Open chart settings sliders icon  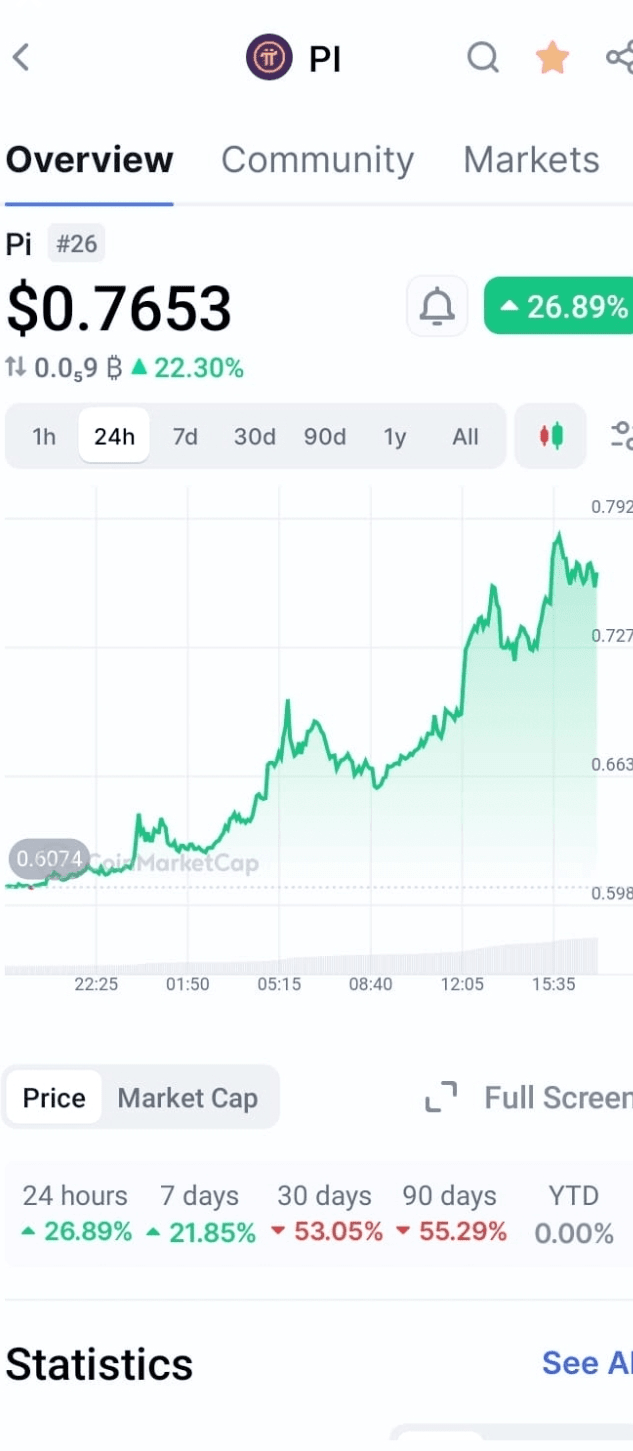coord(621,435)
